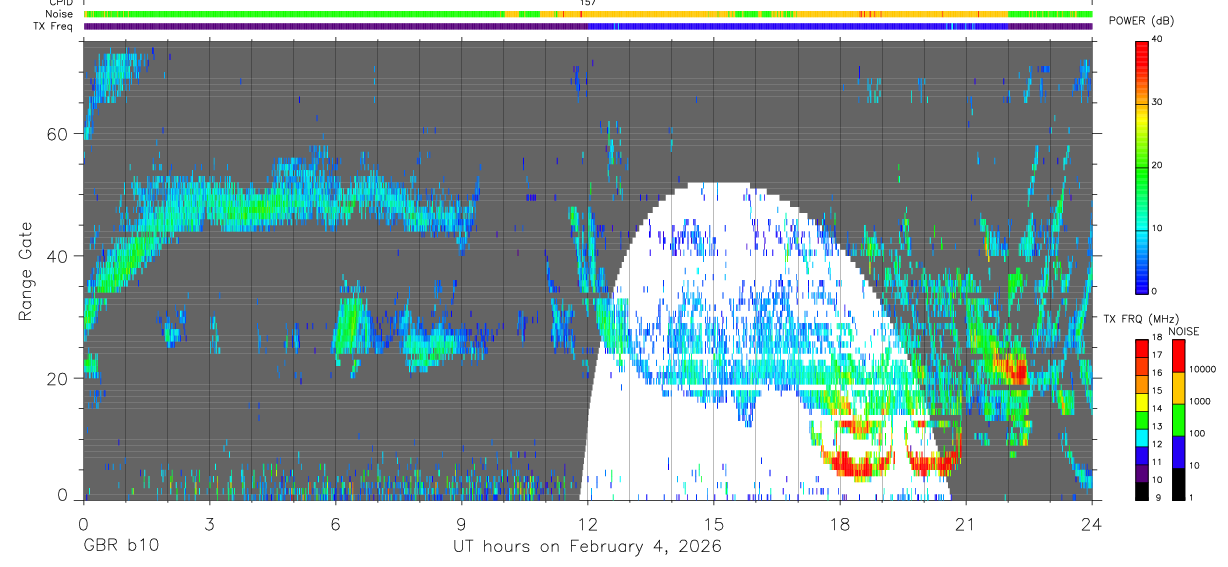Click the CPID row label at top left

click(60, 3)
